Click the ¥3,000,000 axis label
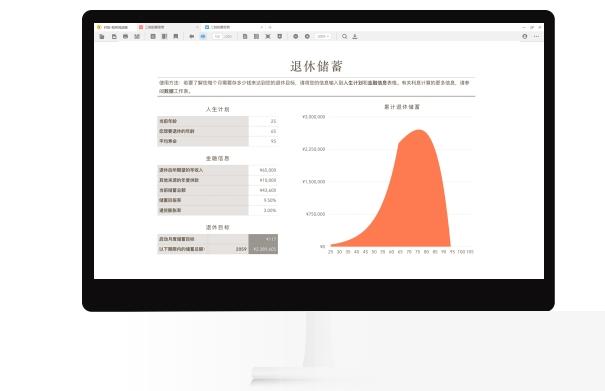This screenshot has height=391, width=605. pyautogui.click(x=314, y=117)
